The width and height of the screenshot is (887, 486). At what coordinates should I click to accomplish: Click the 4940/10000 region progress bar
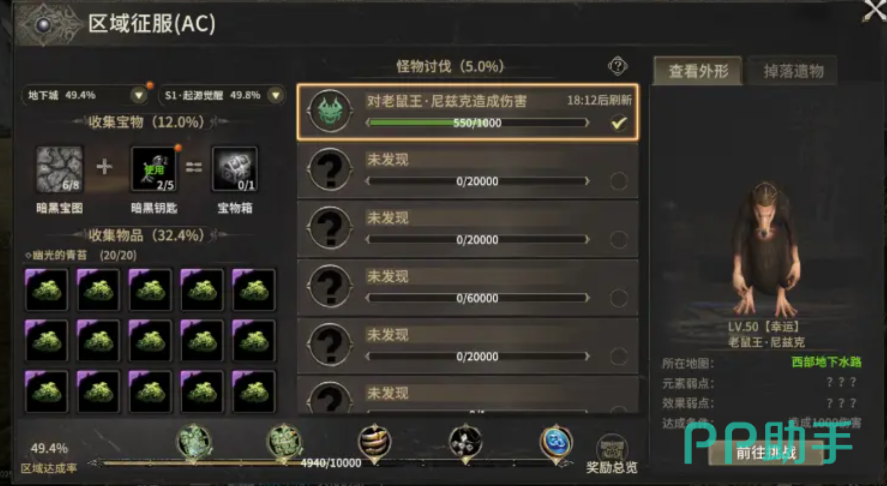[330, 463]
